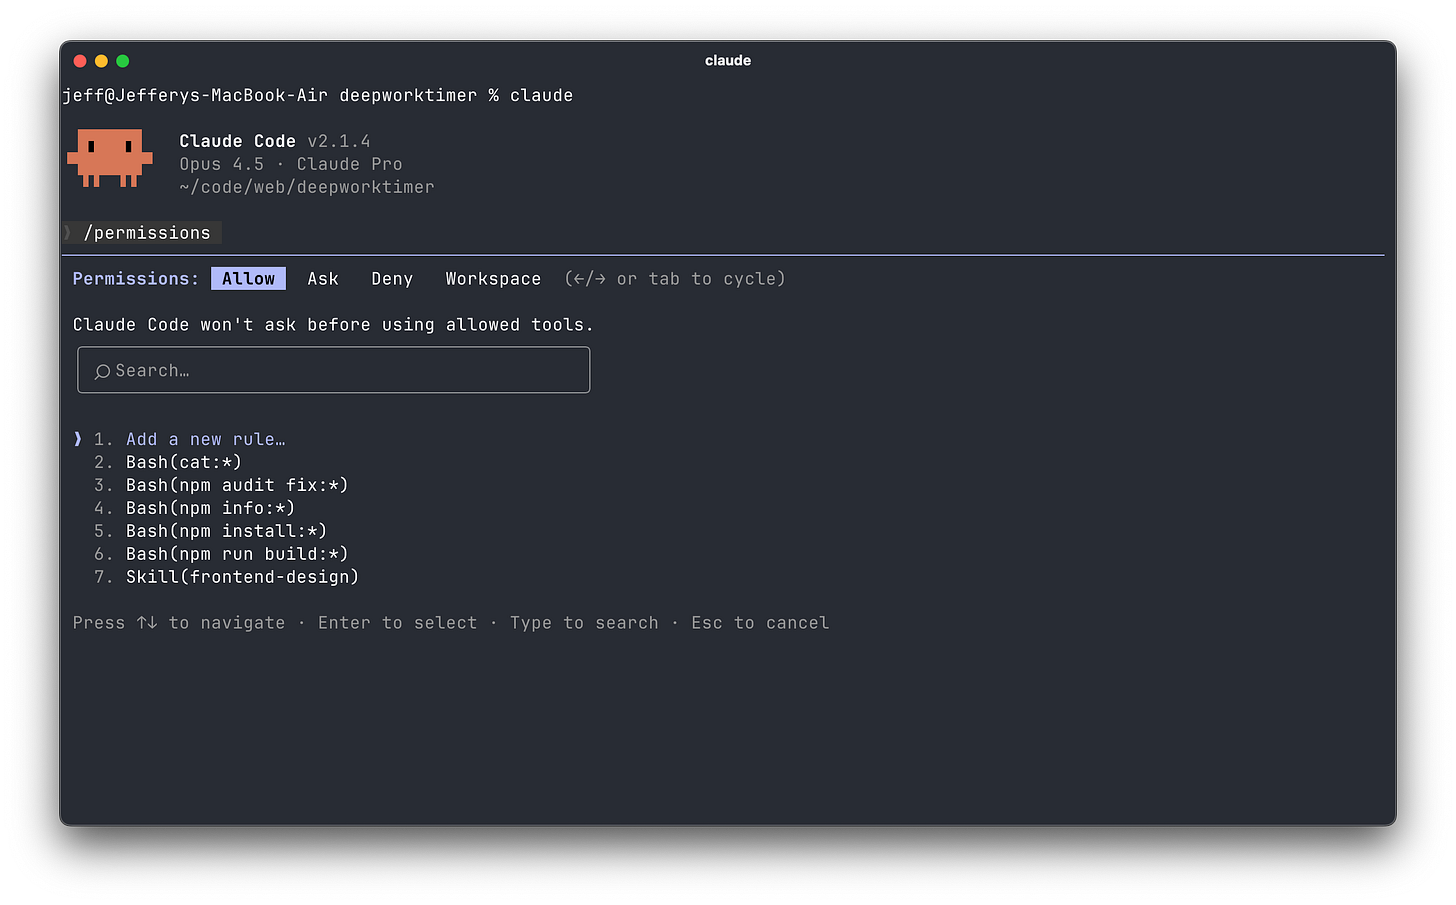This screenshot has height=905, width=1456.
Task: Open the Bash(npm run build:*) rule
Action: tap(237, 553)
